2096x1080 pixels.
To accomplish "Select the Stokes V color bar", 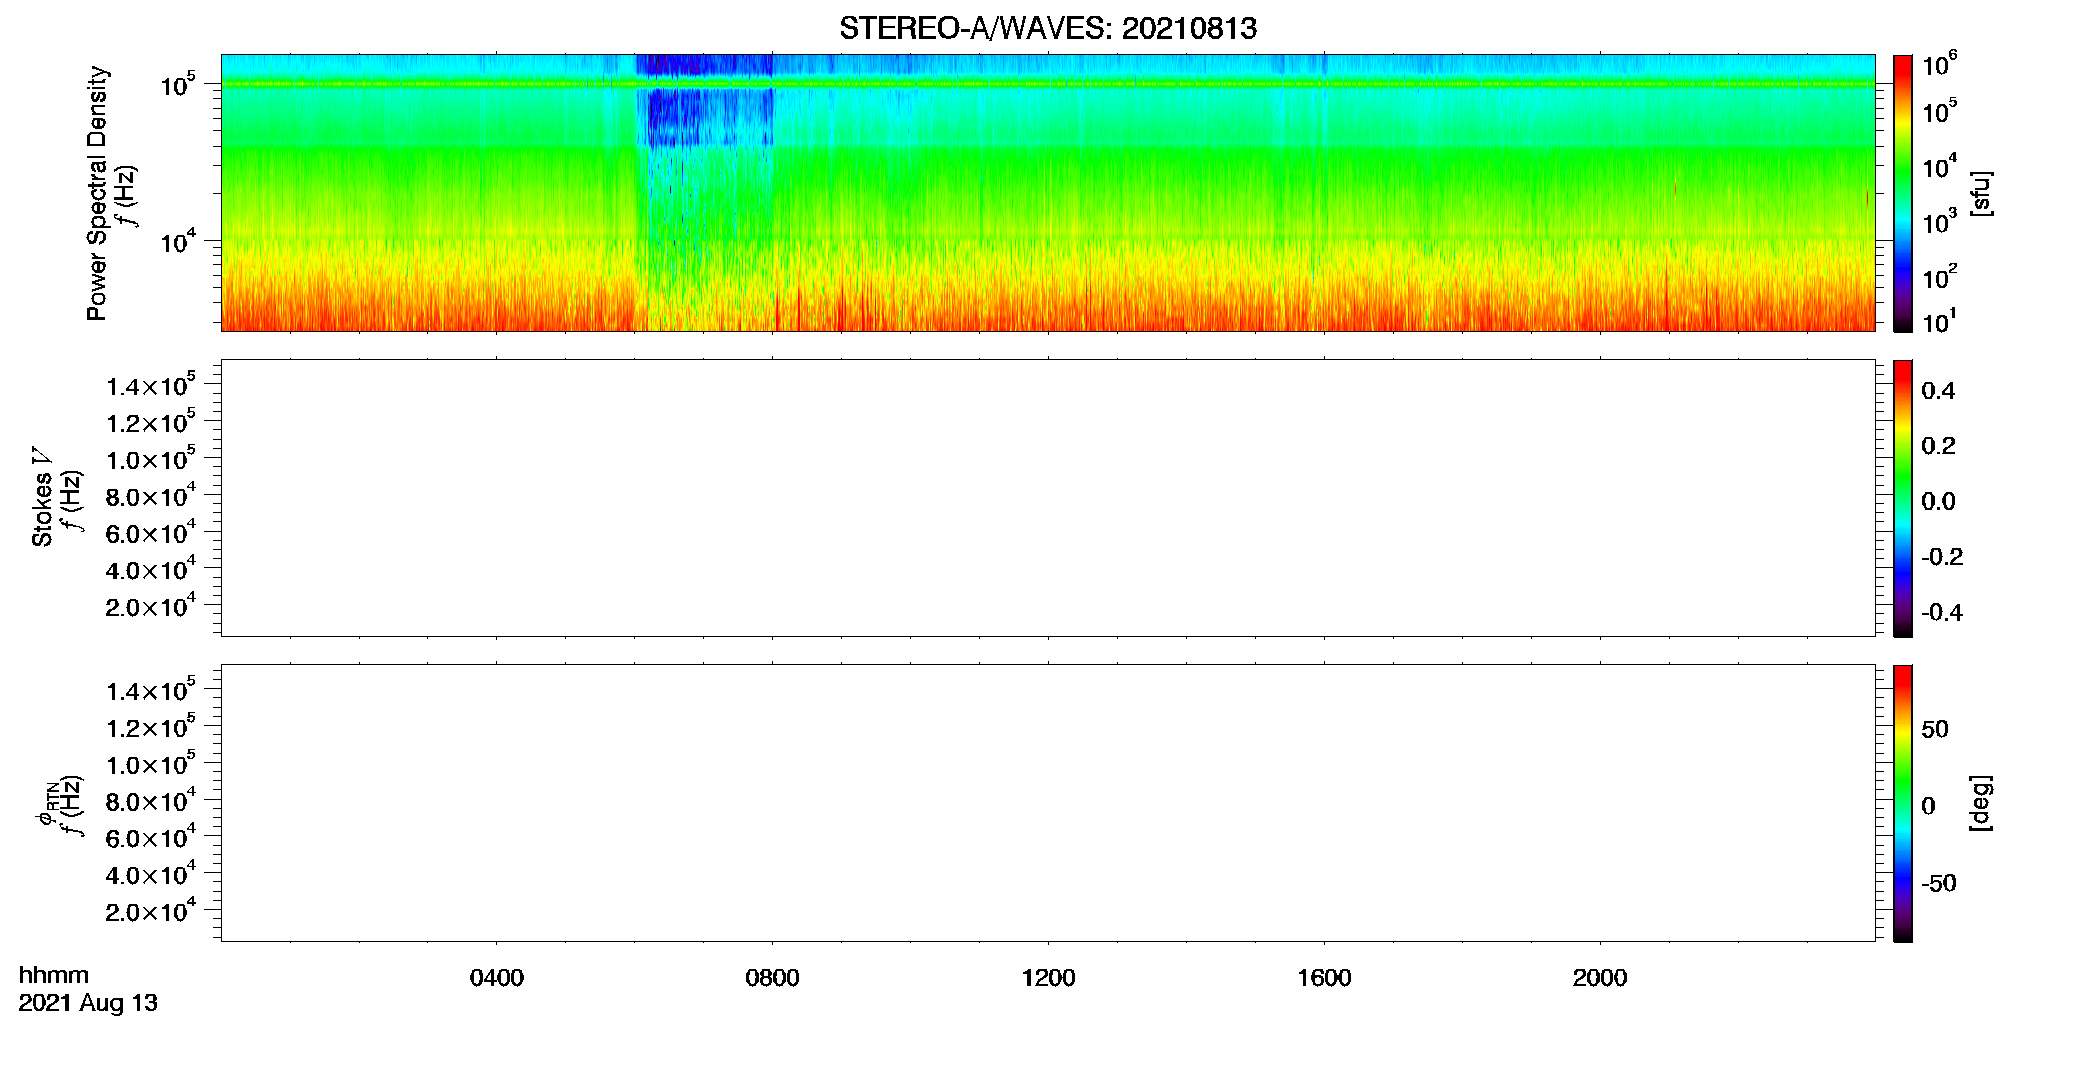I will click(x=1903, y=498).
